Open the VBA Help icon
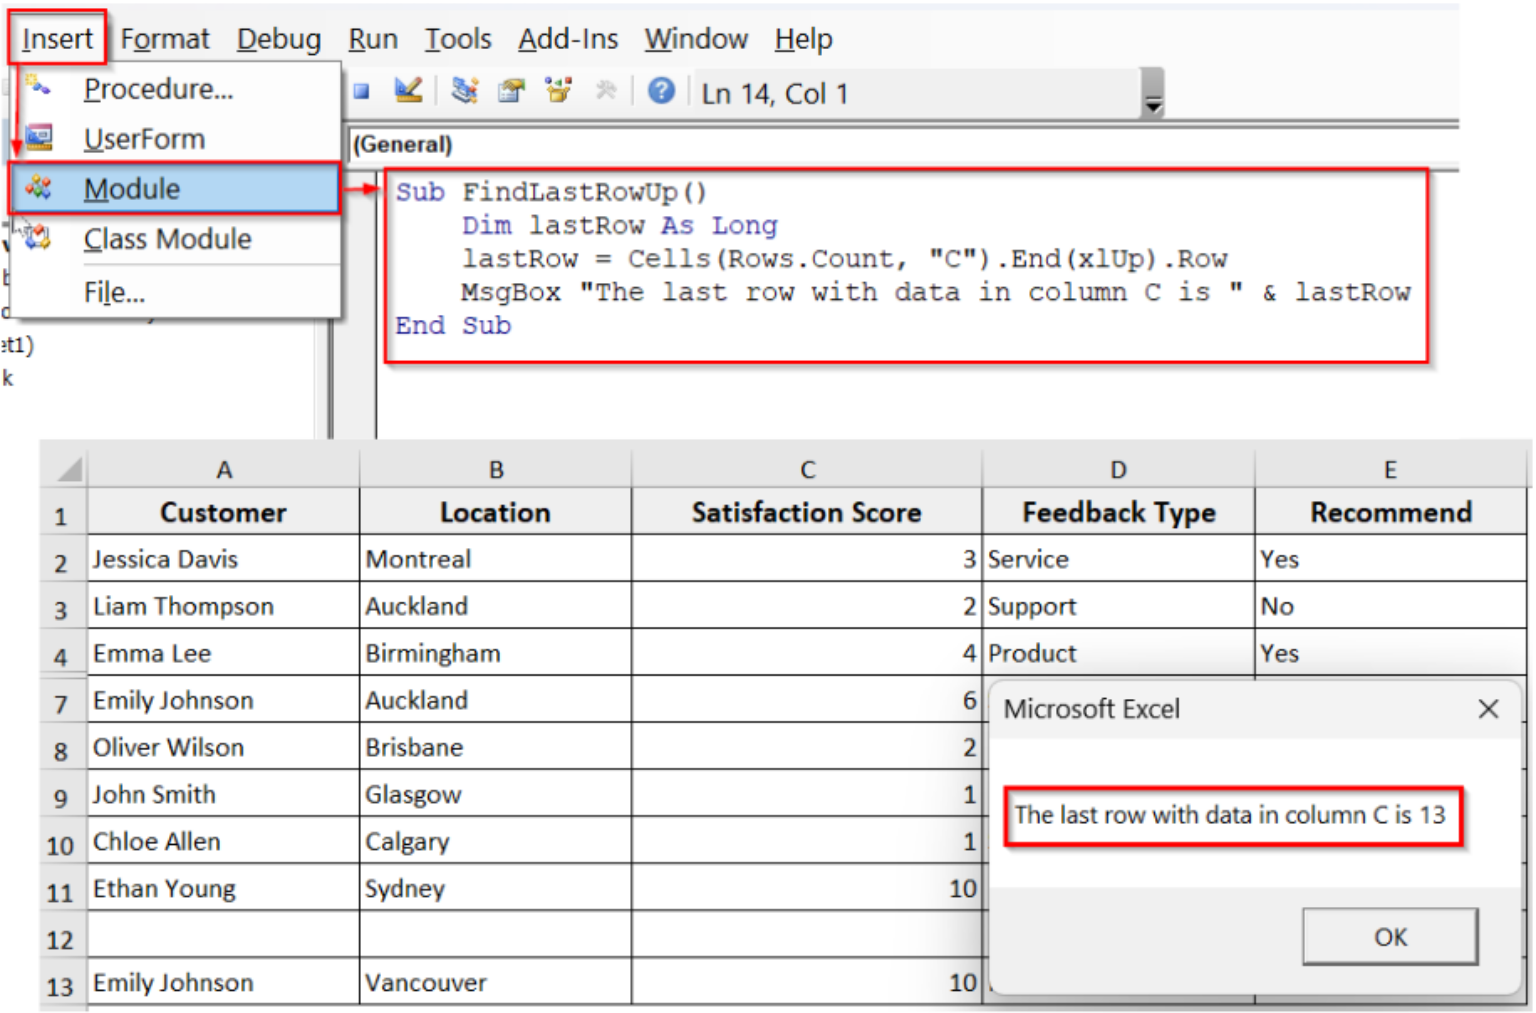This screenshot has width=1536, height=1013. (661, 90)
